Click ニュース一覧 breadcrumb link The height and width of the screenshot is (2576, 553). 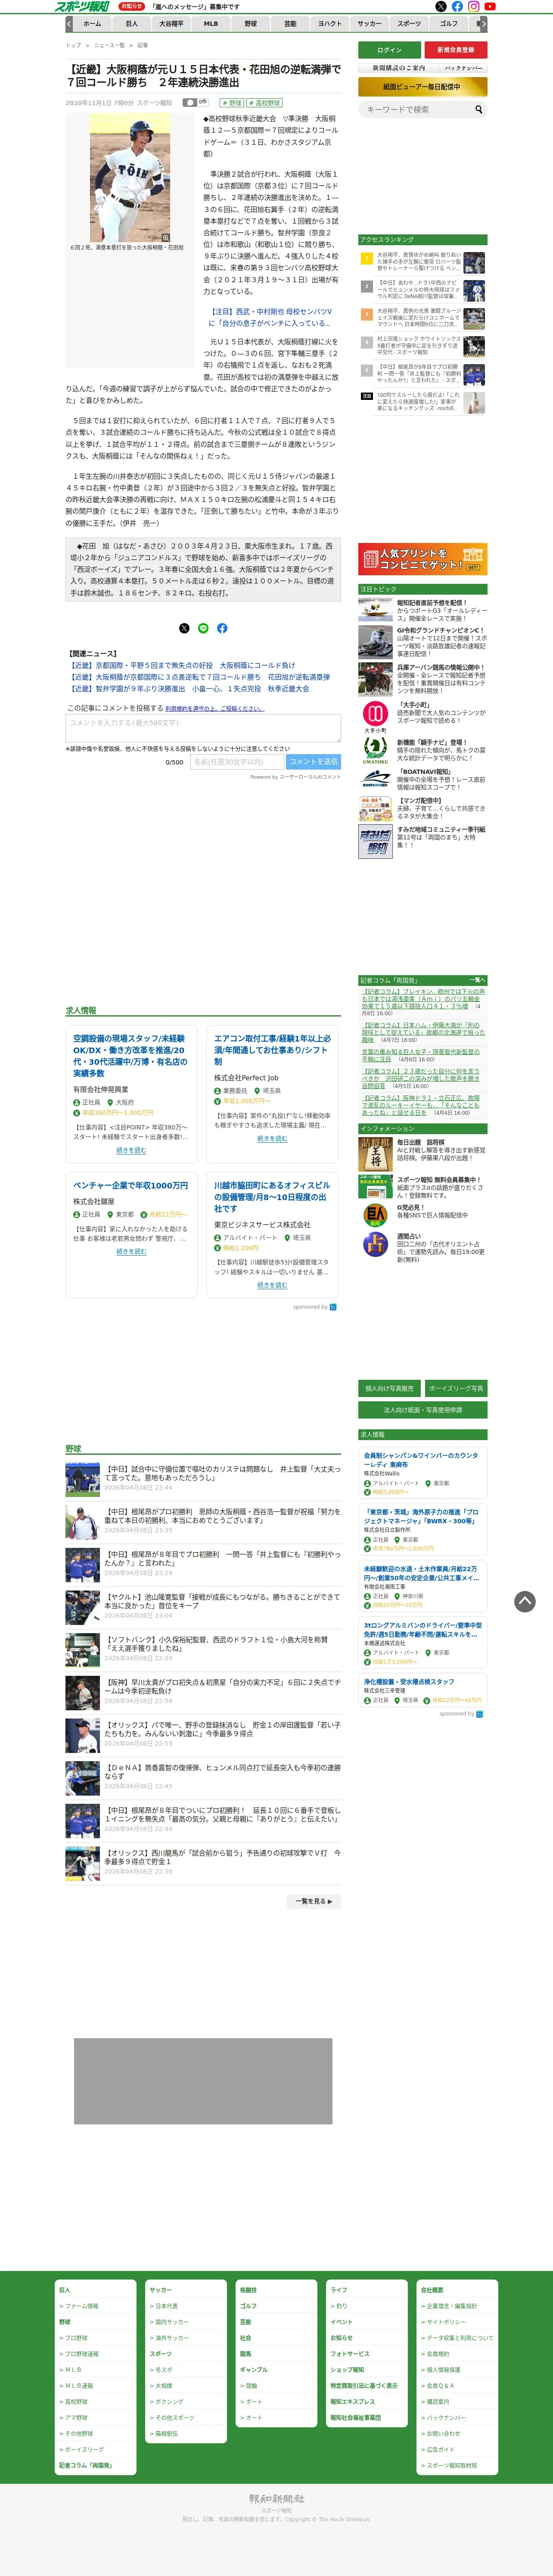[109, 45]
